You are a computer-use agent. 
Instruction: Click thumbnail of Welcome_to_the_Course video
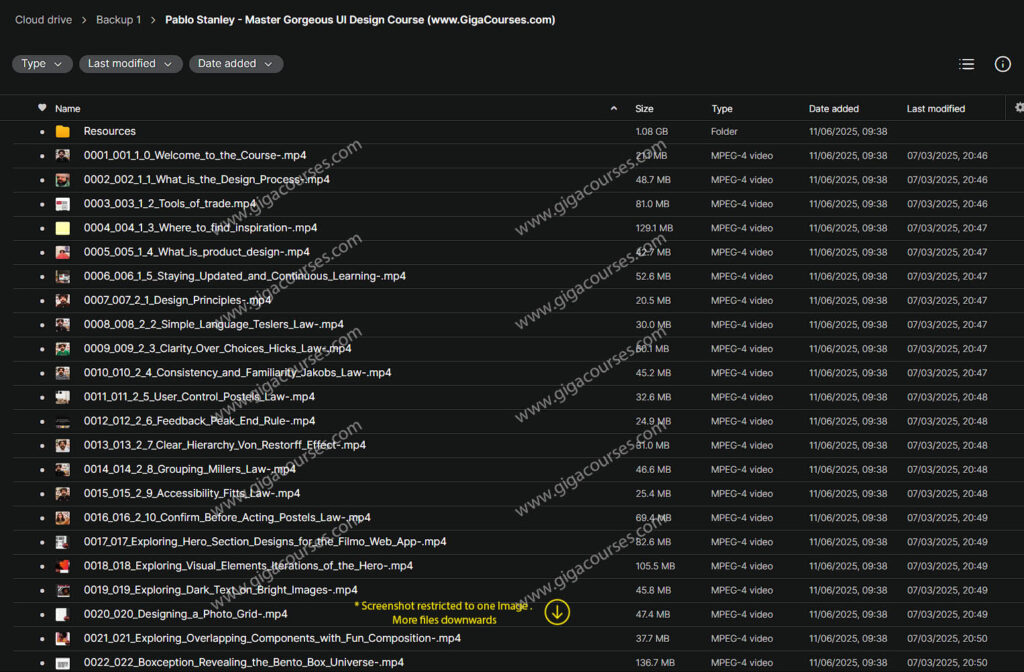[x=63, y=156]
